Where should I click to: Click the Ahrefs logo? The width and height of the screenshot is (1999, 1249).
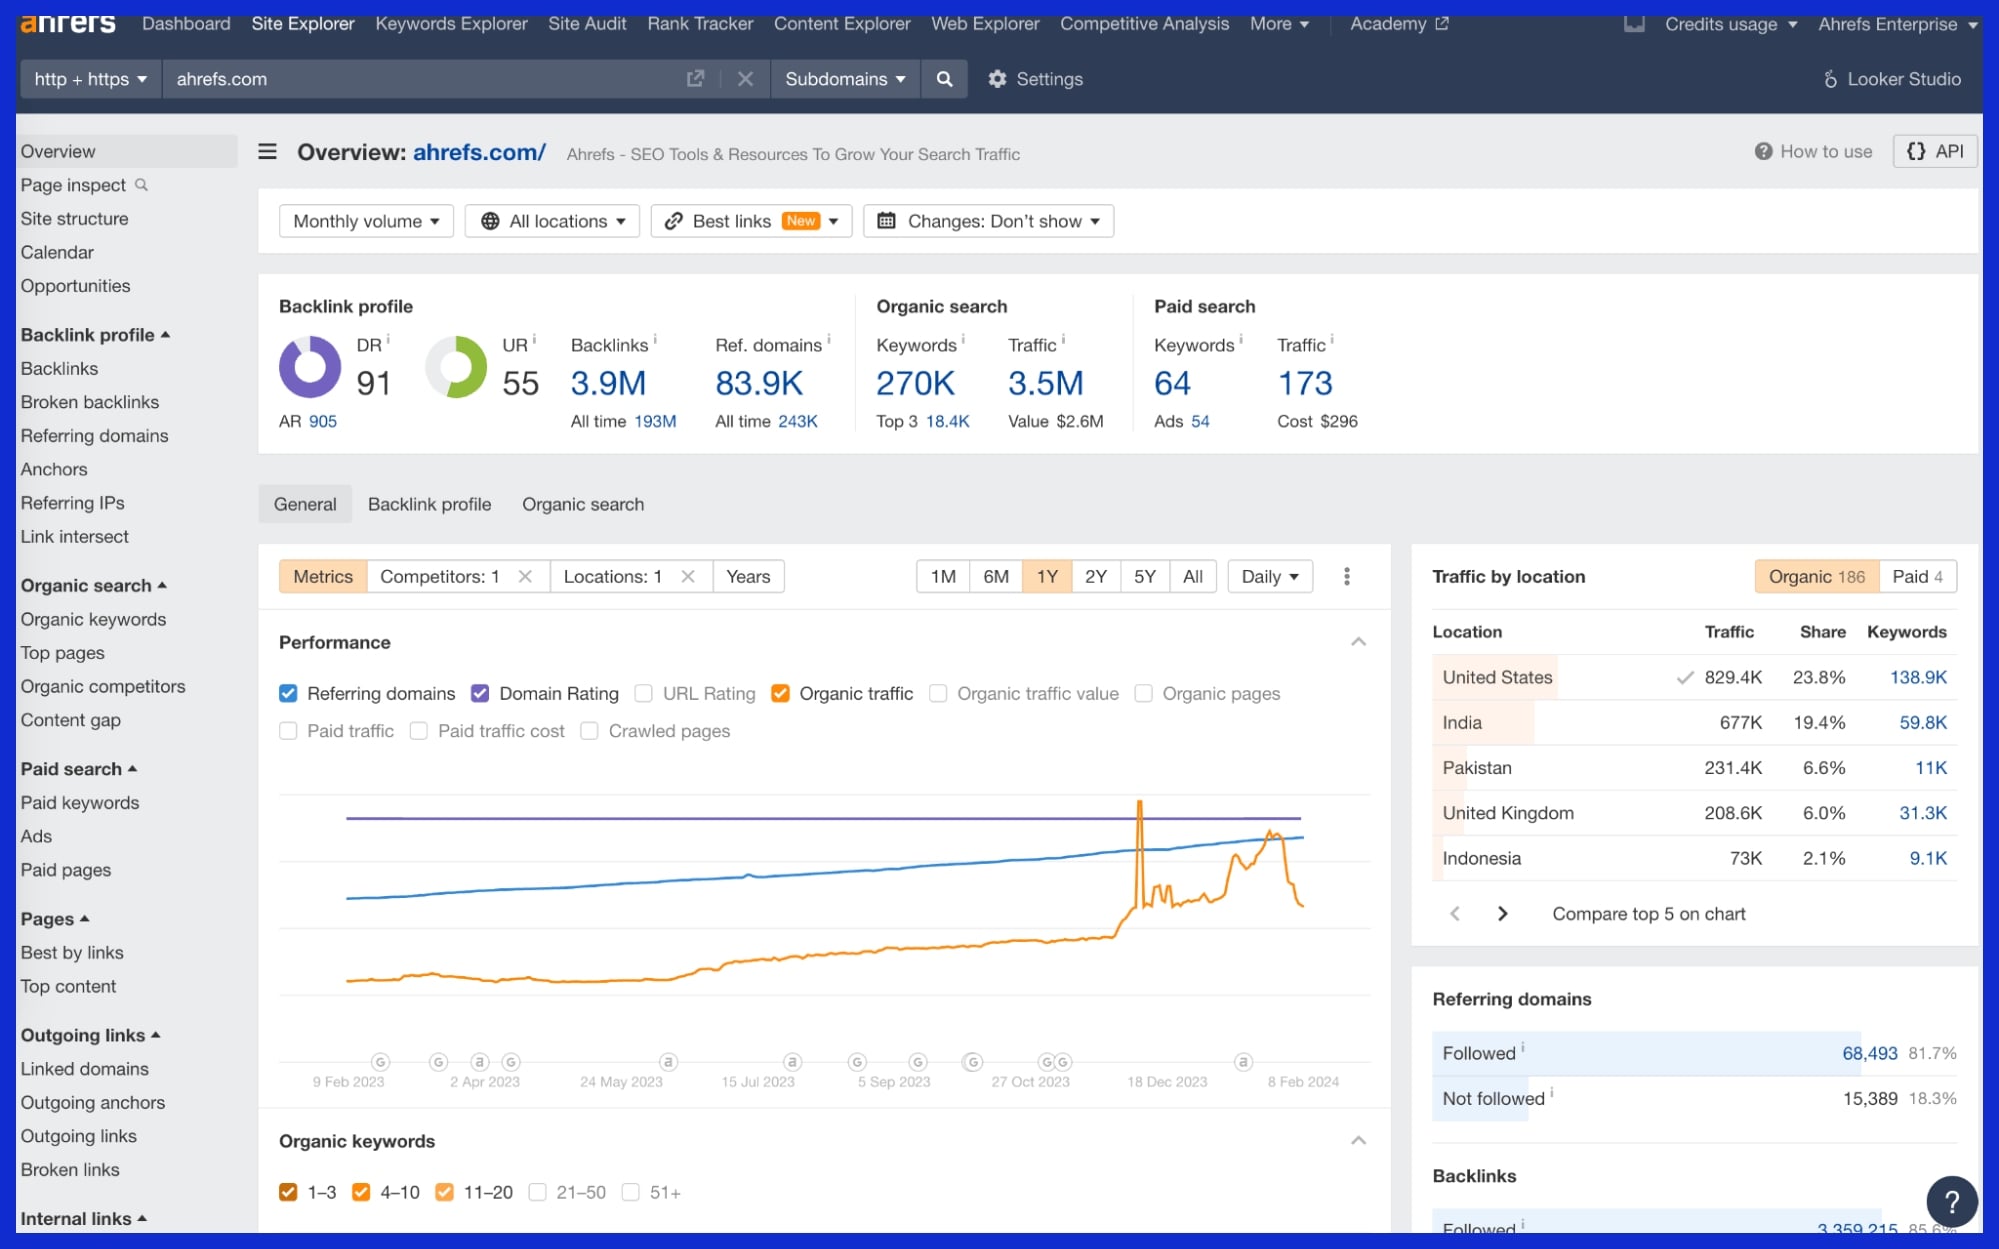(x=68, y=23)
